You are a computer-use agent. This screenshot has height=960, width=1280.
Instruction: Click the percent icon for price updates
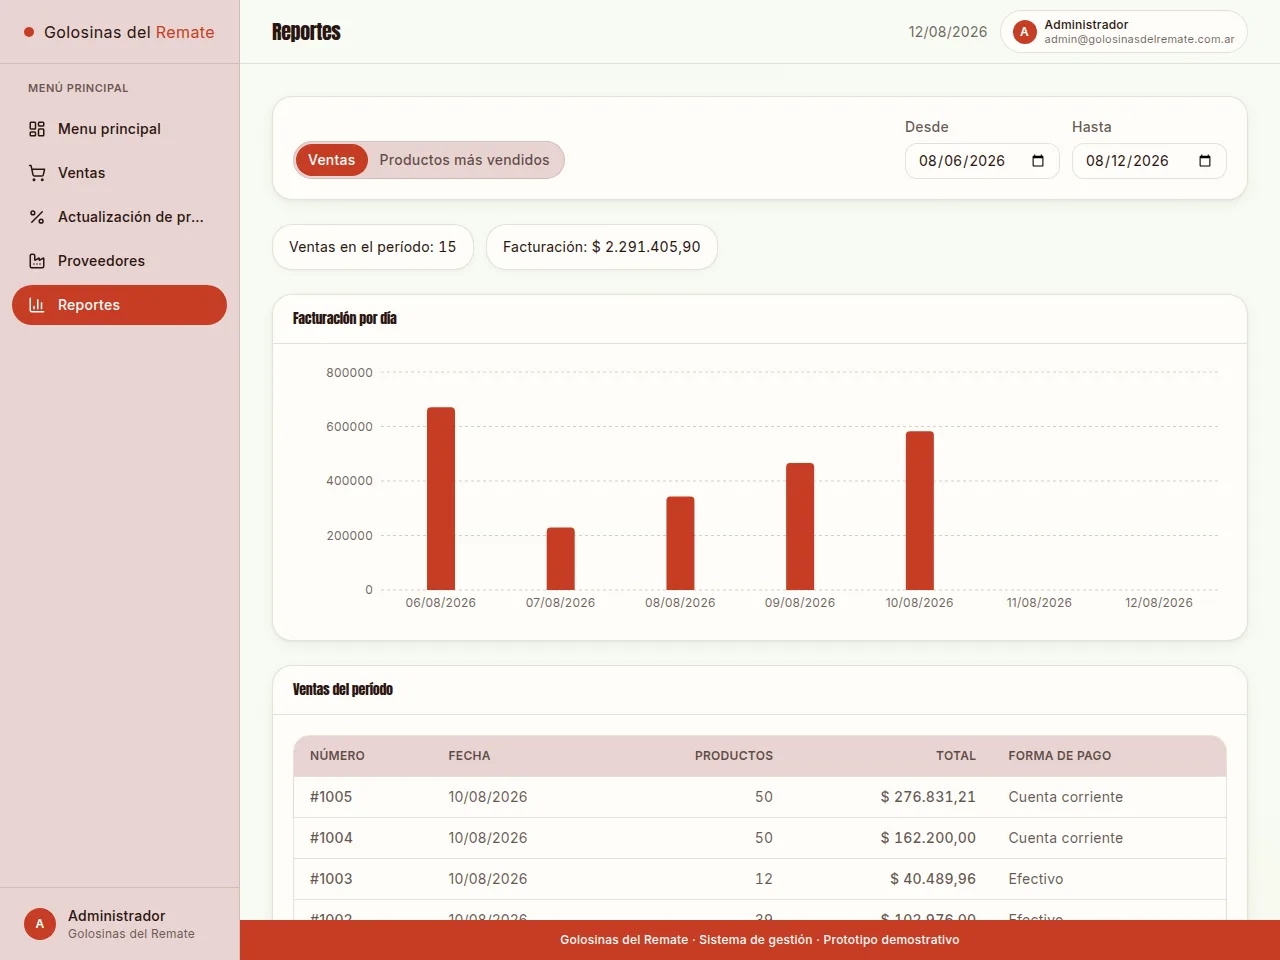click(x=37, y=217)
